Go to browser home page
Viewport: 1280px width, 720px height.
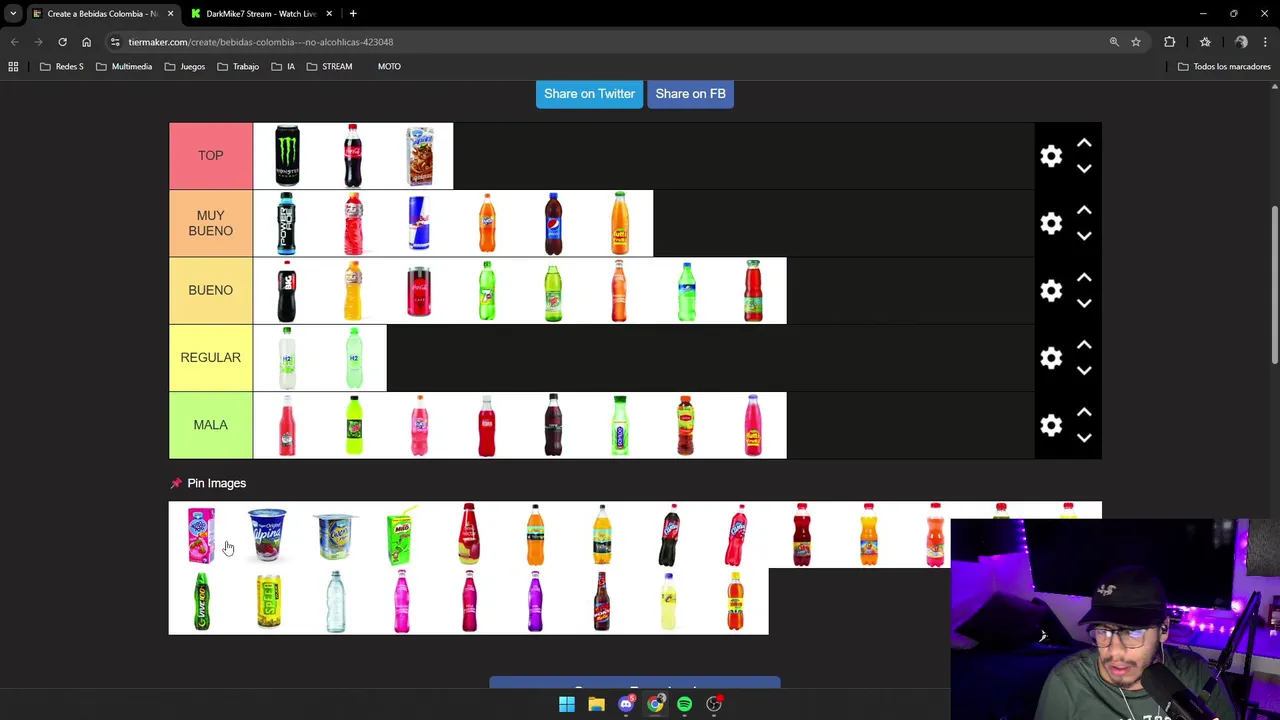point(86,42)
